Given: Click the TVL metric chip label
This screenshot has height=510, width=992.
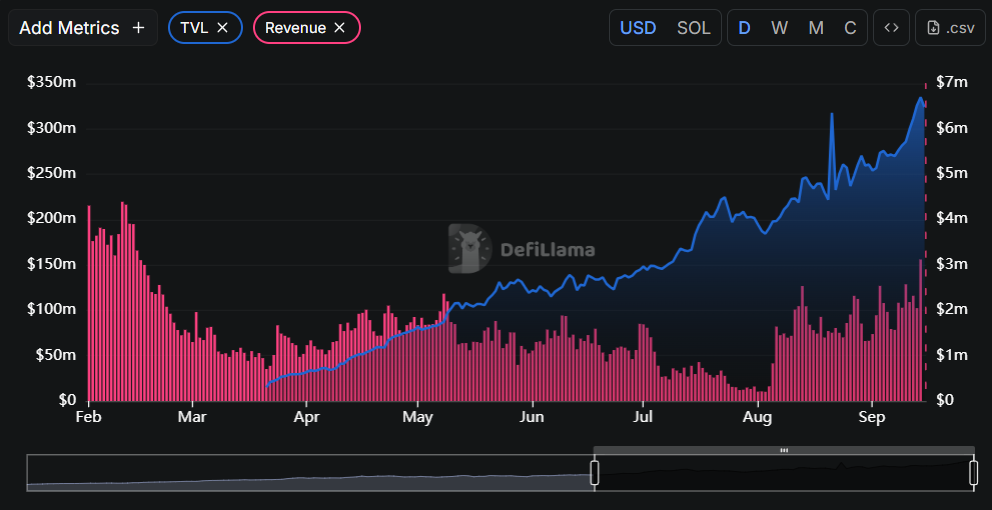Looking at the screenshot, I should [194, 28].
